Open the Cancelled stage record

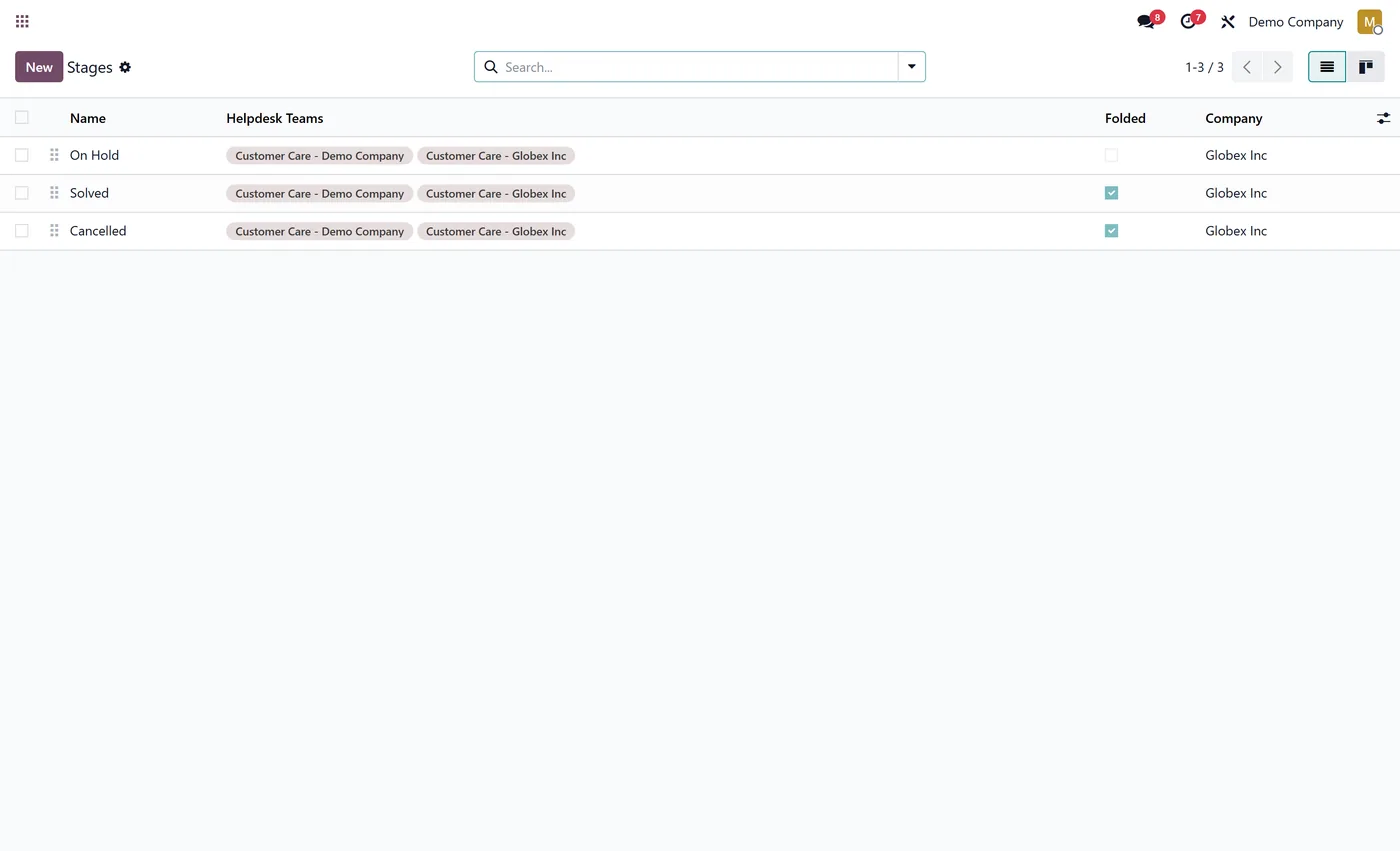(98, 231)
